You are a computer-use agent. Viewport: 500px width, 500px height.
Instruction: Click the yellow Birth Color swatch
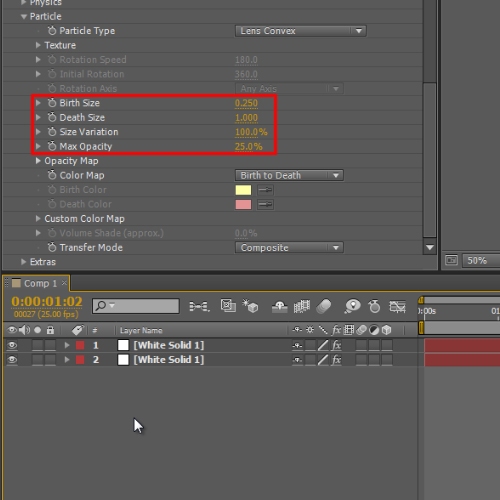[243, 190]
